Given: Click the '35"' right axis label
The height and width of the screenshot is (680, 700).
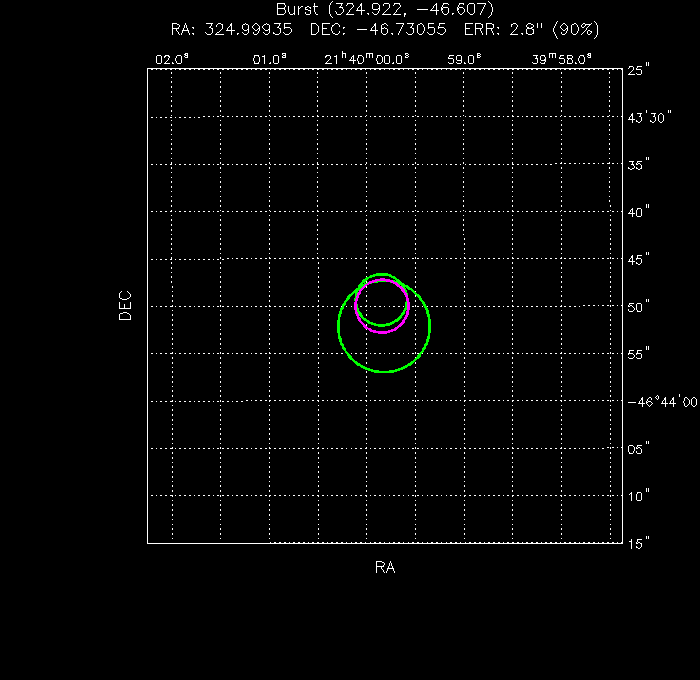Looking at the screenshot, I should click(x=638, y=165).
